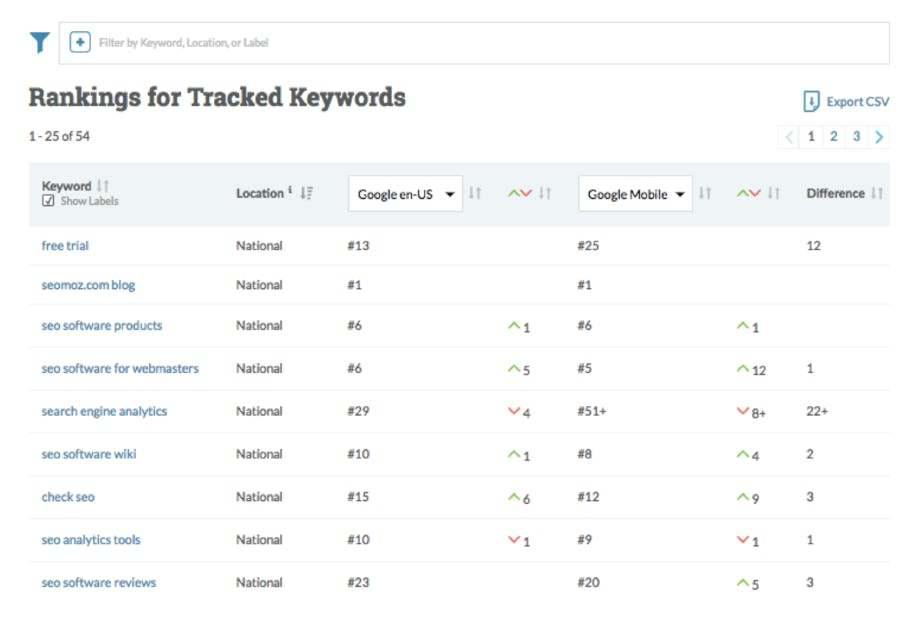
Task: Click the Export CSV download icon
Action: point(811,101)
